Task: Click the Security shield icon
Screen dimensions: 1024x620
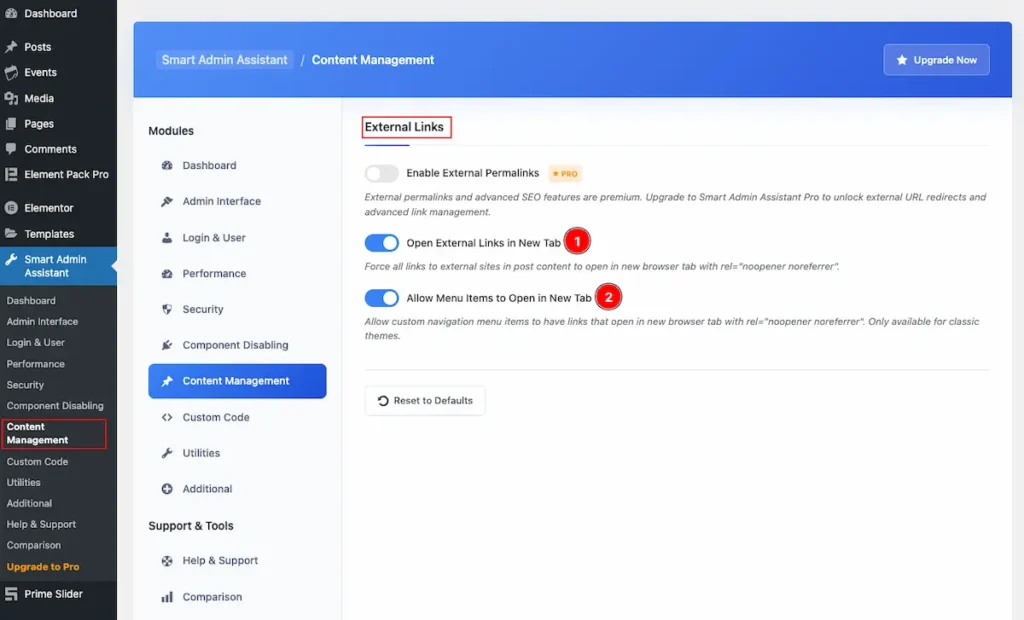Action: pos(167,309)
